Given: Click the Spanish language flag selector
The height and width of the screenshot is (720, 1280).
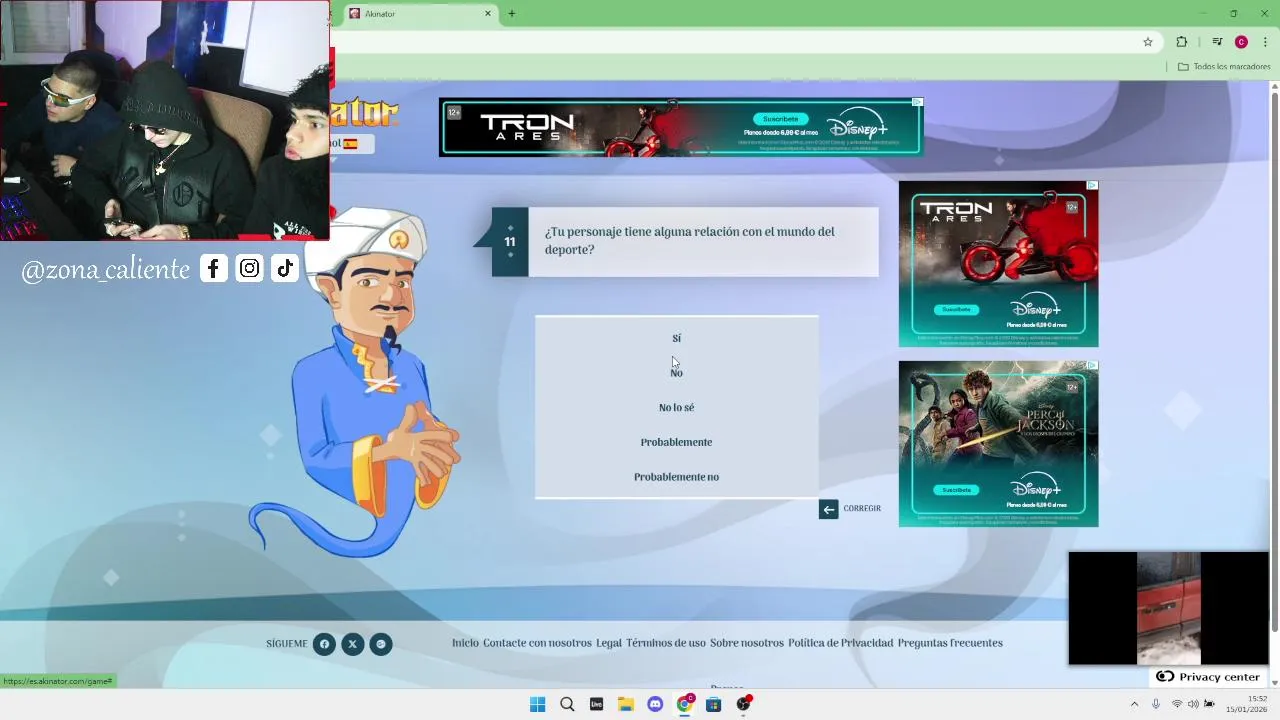Looking at the screenshot, I should pos(350,144).
